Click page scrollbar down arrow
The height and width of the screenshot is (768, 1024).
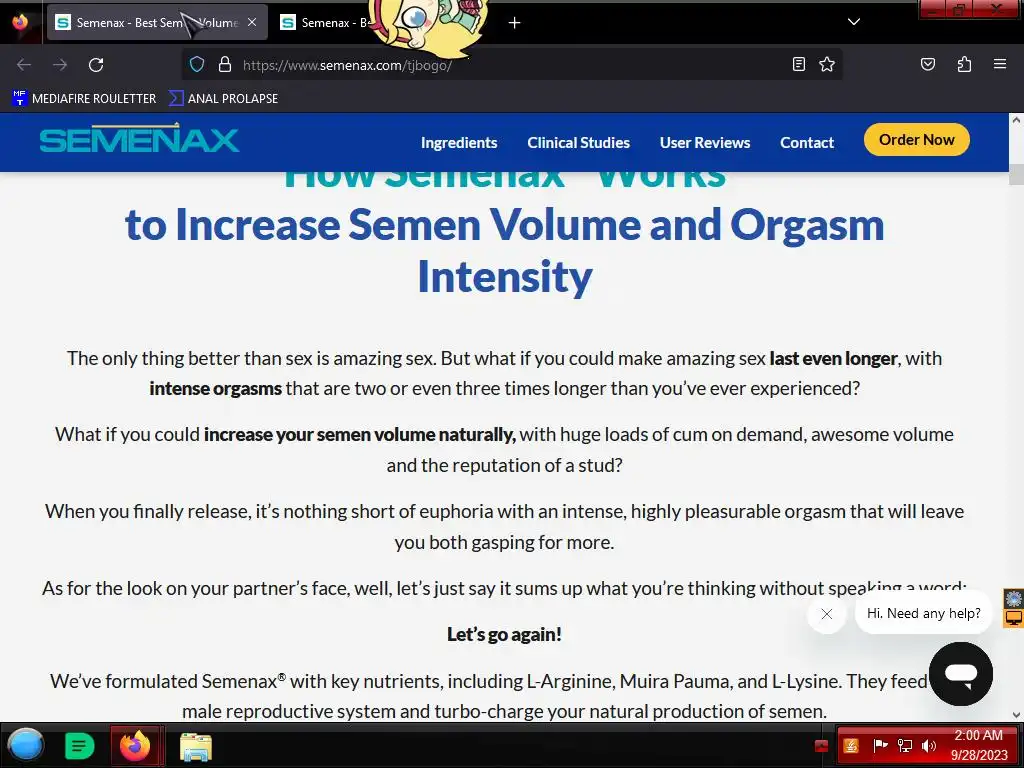pyautogui.click(x=1016, y=714)
